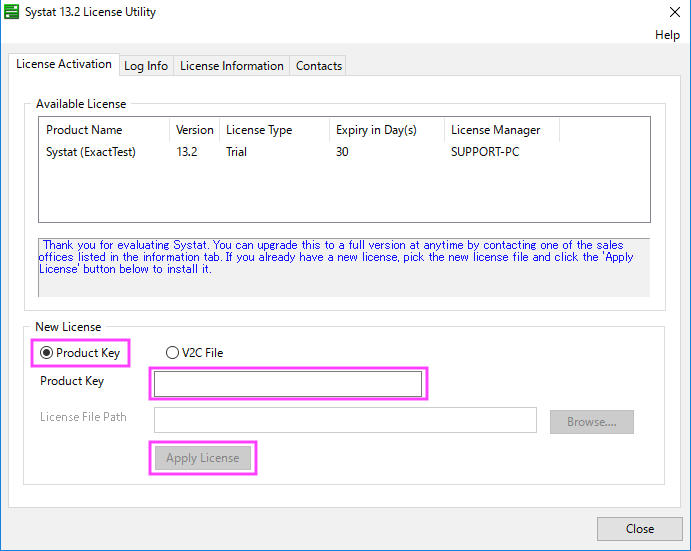Click the 13.2 version cell

[x=187, y=152]
